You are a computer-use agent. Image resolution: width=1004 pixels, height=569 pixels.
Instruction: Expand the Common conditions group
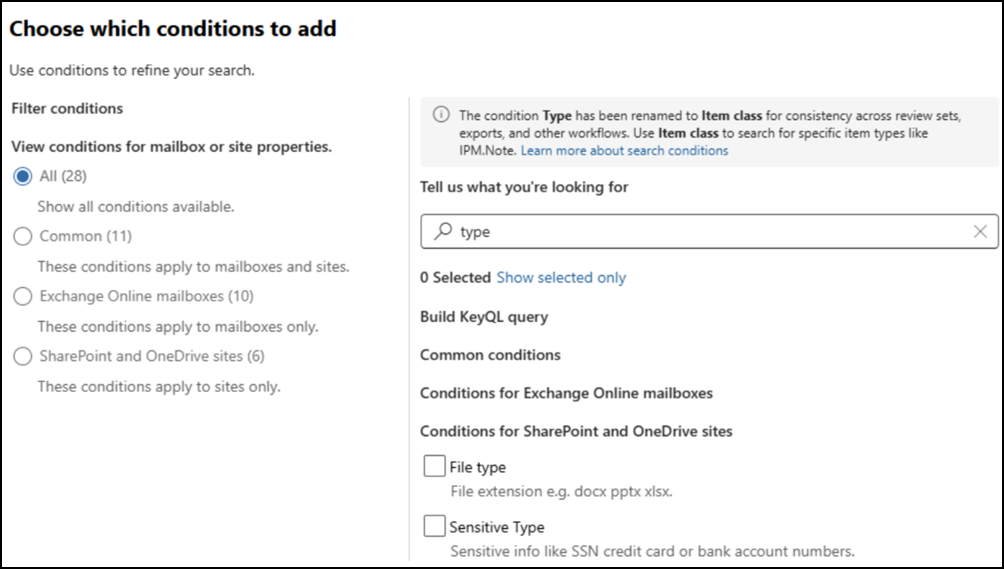click(490, 355)
